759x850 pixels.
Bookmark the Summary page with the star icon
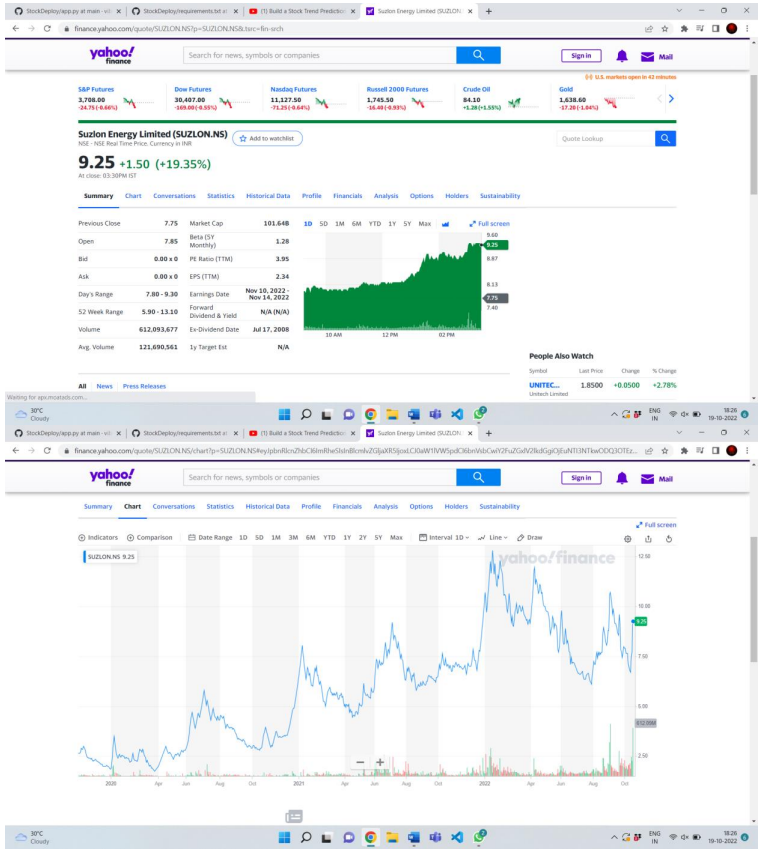[665, 29]
